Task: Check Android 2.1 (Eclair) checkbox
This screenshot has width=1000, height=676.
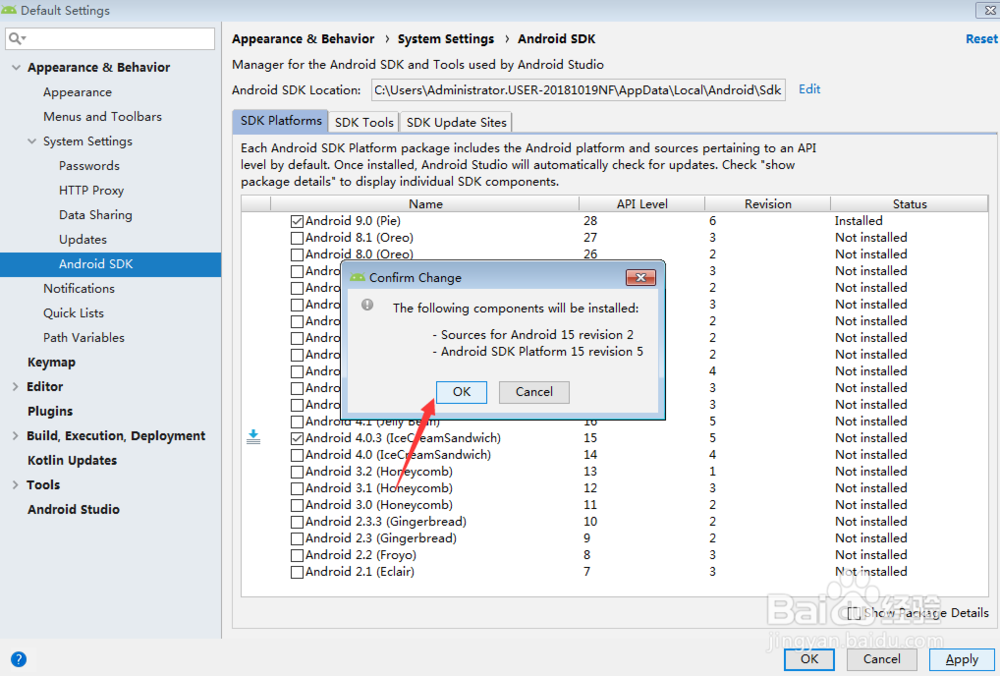Action: click(297, 572)
